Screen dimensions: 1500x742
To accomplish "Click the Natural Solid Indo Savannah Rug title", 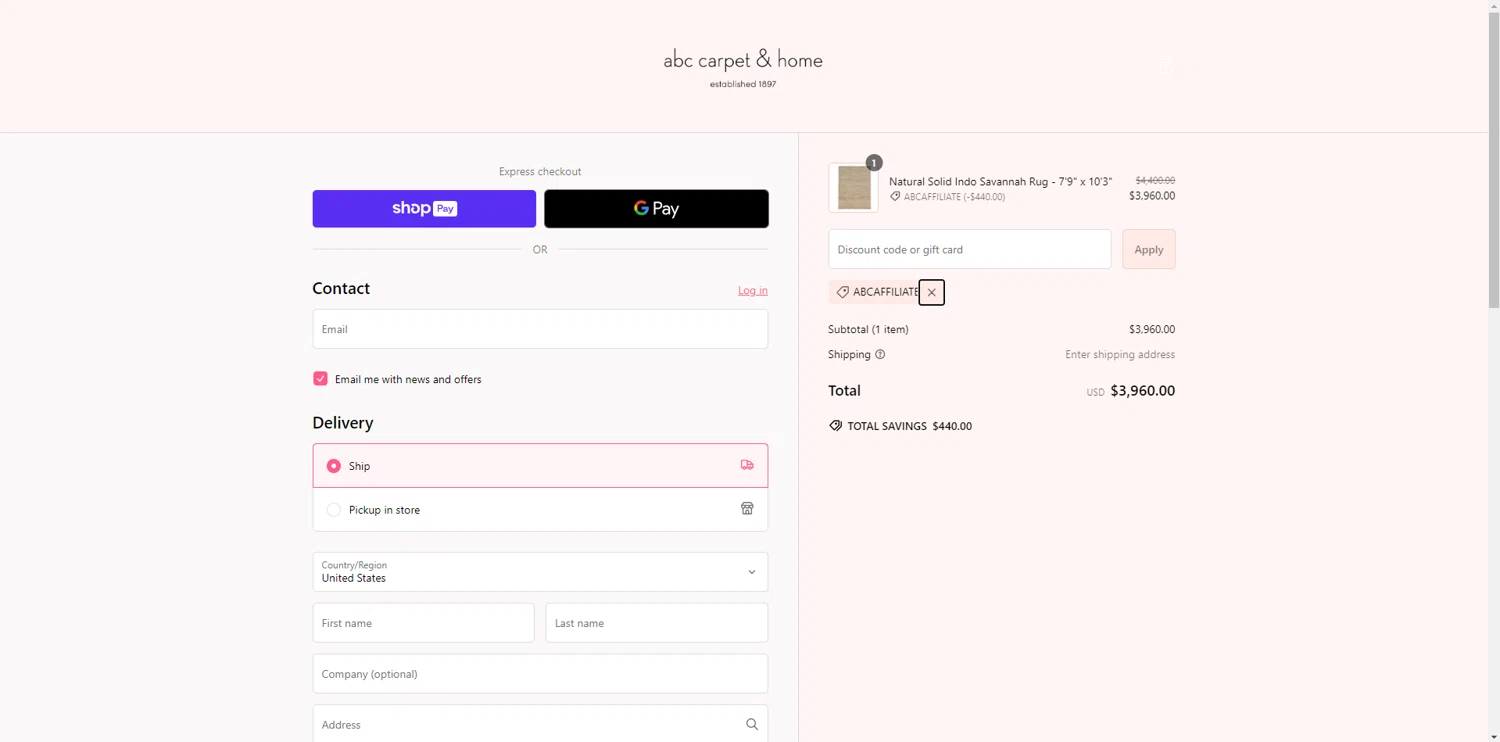I will coord(1000,182).
